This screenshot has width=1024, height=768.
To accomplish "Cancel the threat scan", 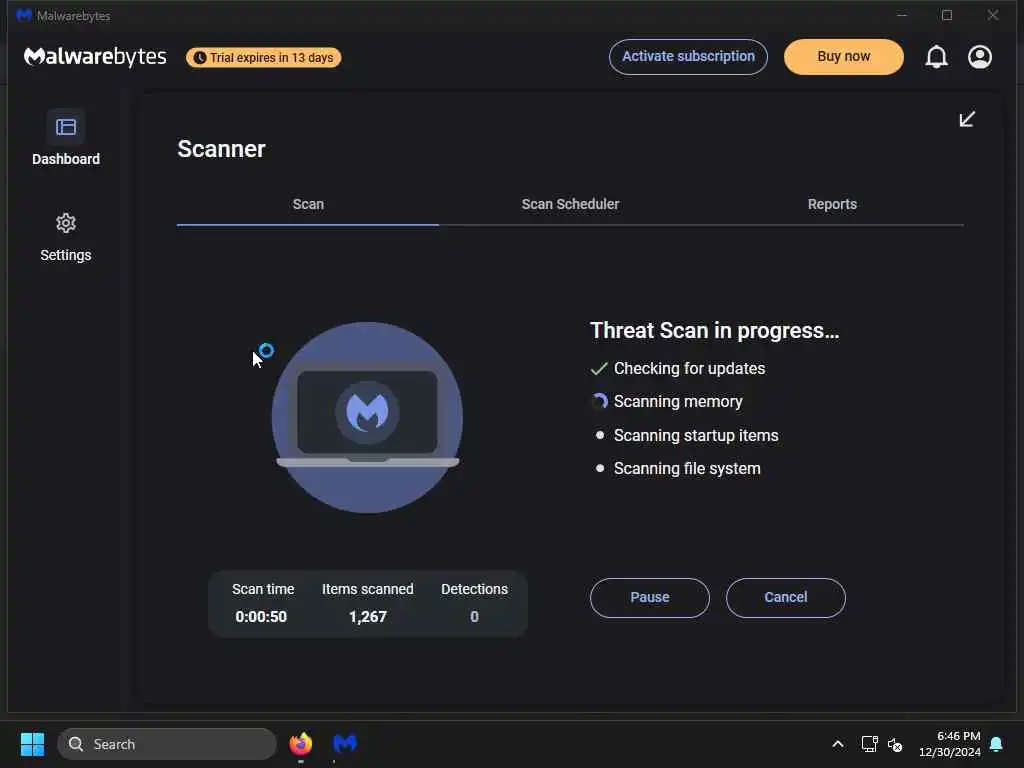I will click(786, 598).
